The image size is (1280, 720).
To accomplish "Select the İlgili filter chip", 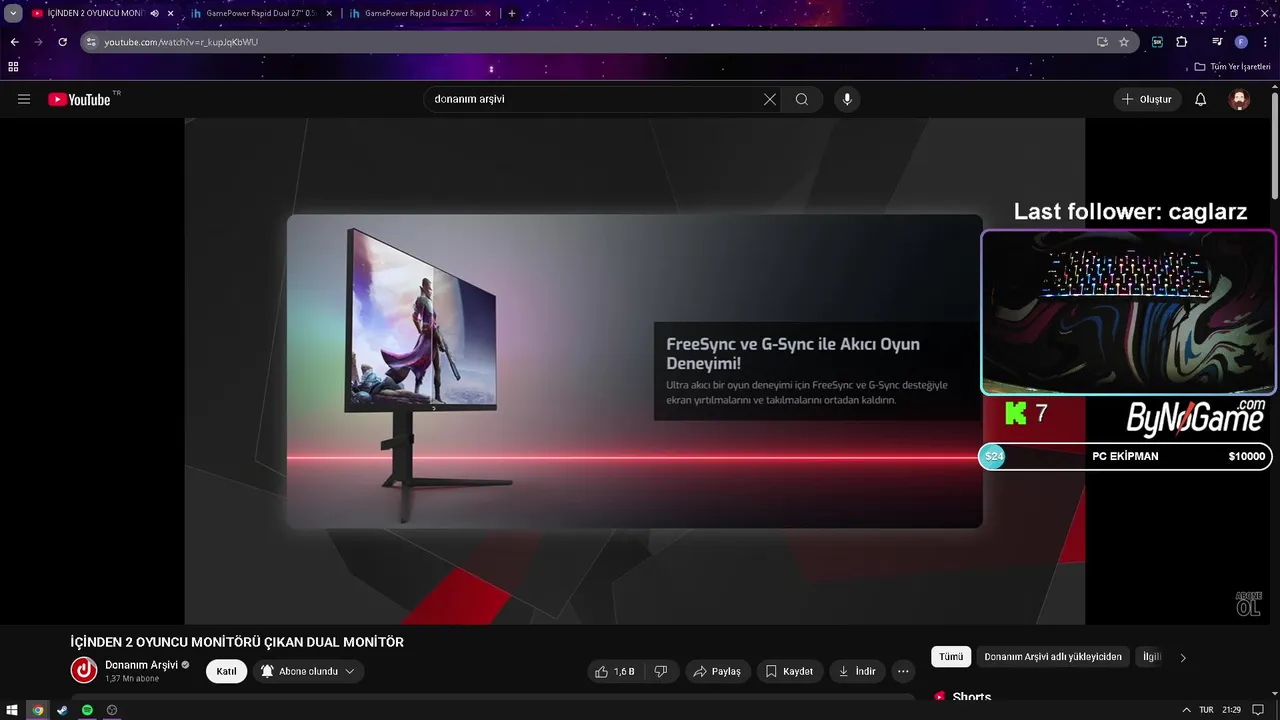I will [1152, 657].
